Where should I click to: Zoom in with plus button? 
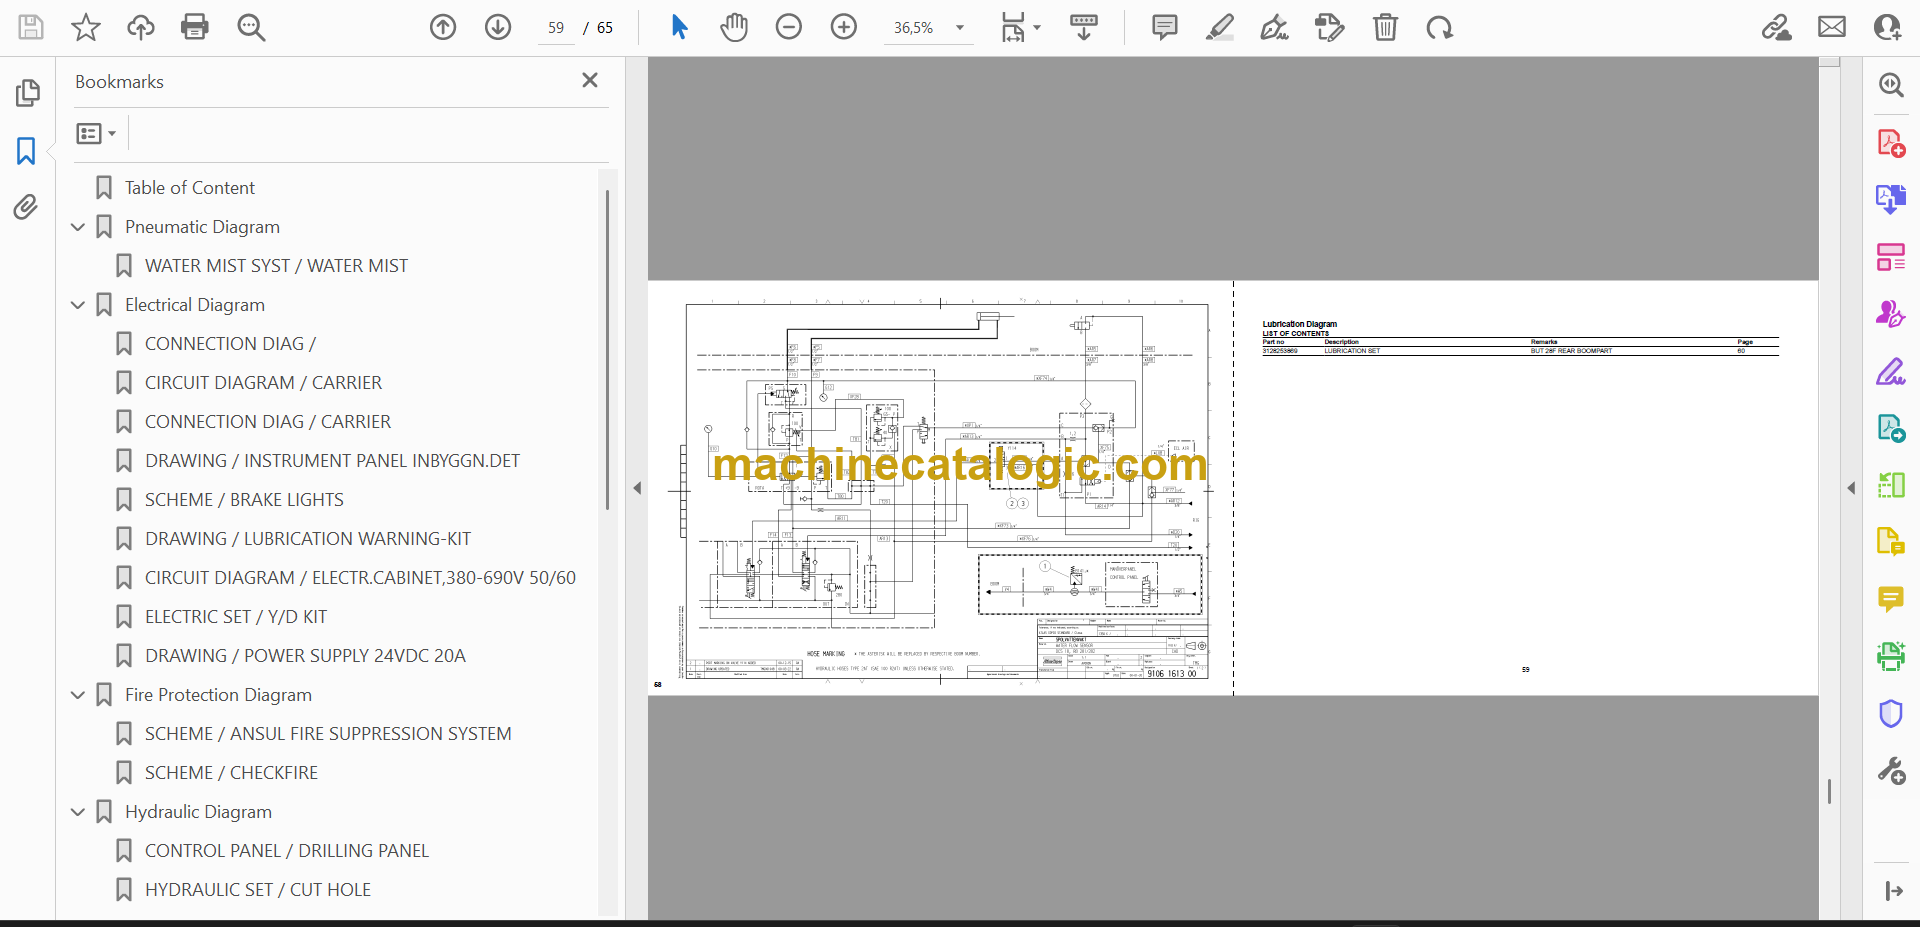[x=844, y=27]
